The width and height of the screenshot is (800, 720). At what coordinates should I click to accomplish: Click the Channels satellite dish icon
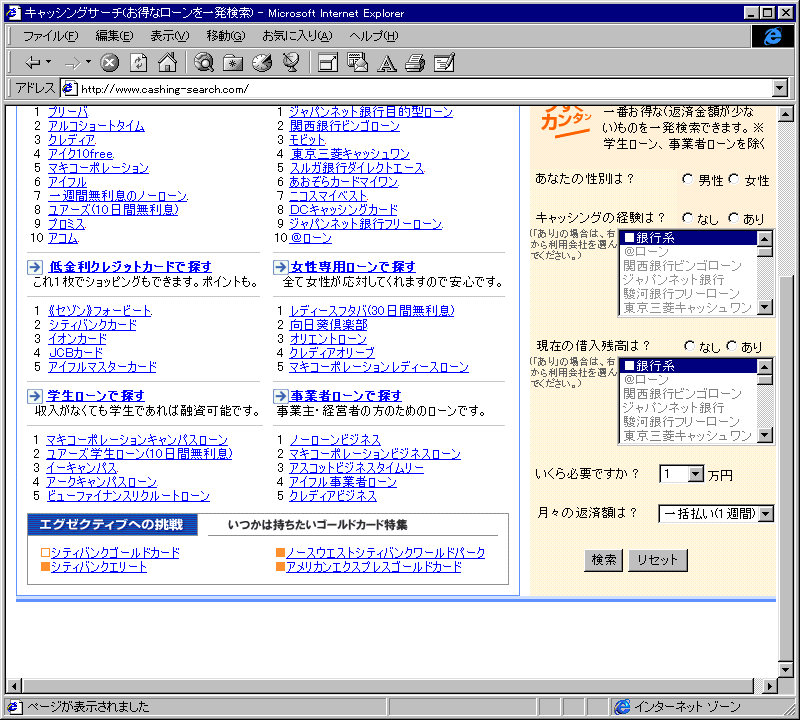(291, 63)
